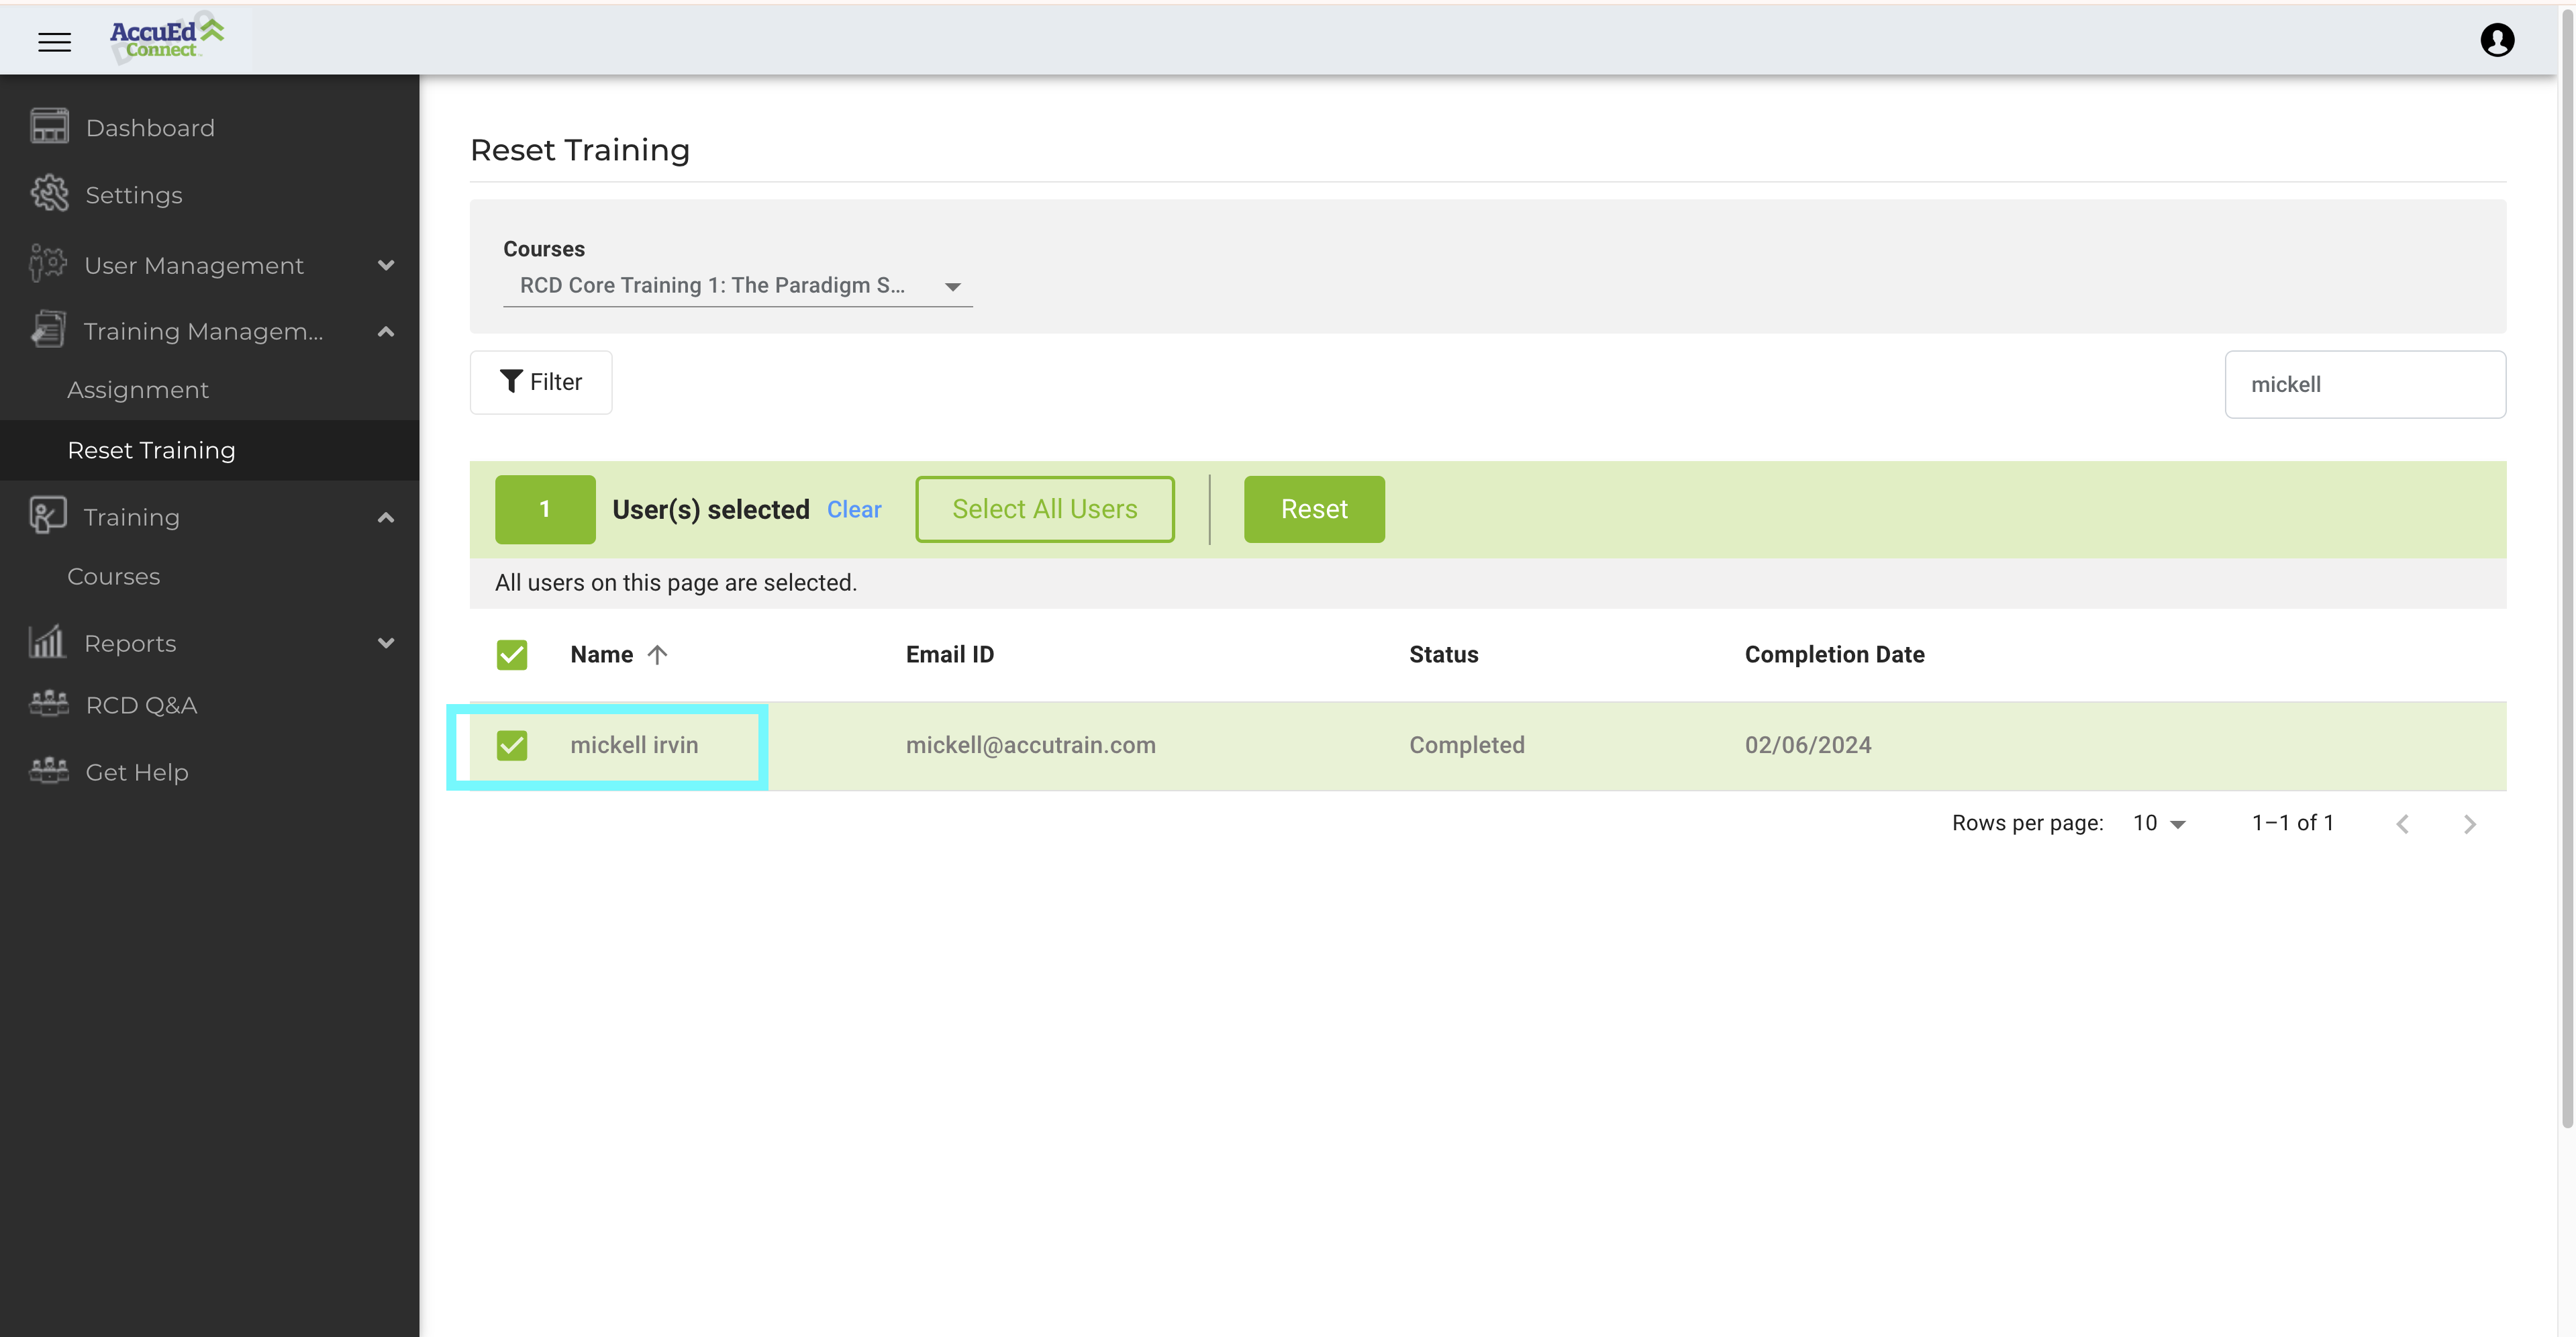The width and height of the screenshot is (2576, 1337).
Task: Click the RCD Q&A sidebar icon
Action: click(x=49, y=704)
